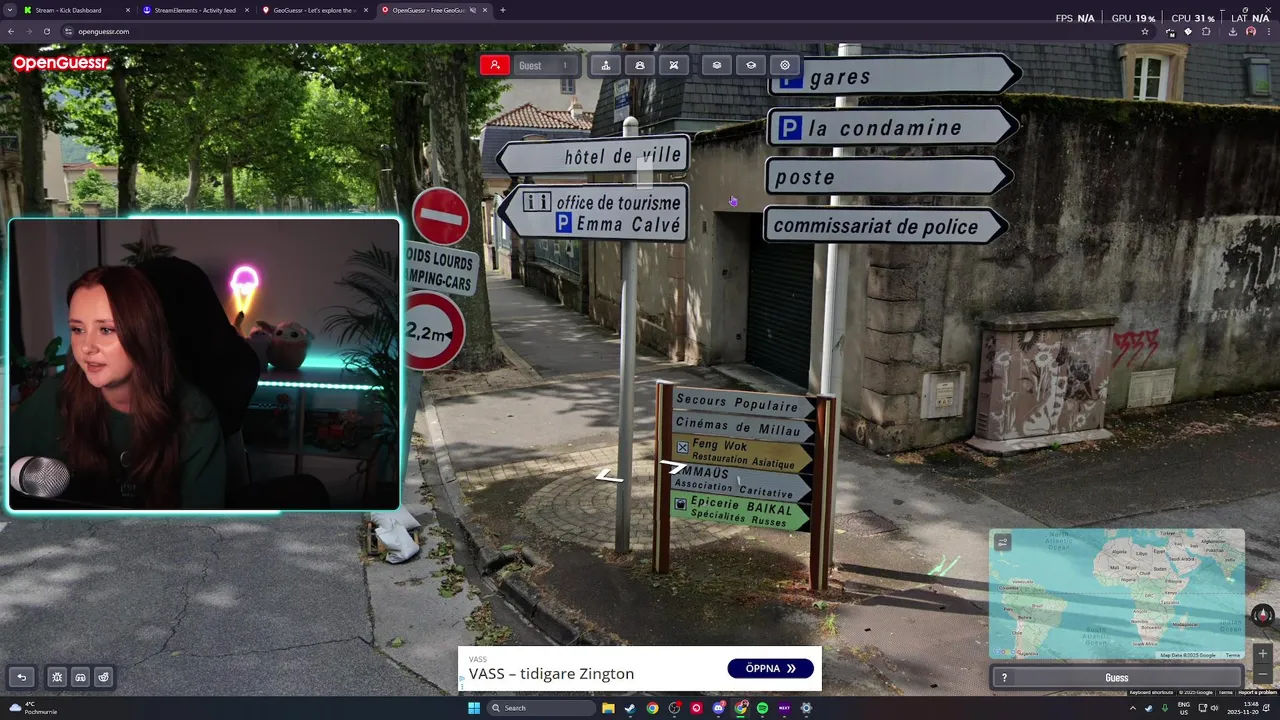Click ÖPPNA button in the ad
This screenshot has width=1280, height=720.
770,668
